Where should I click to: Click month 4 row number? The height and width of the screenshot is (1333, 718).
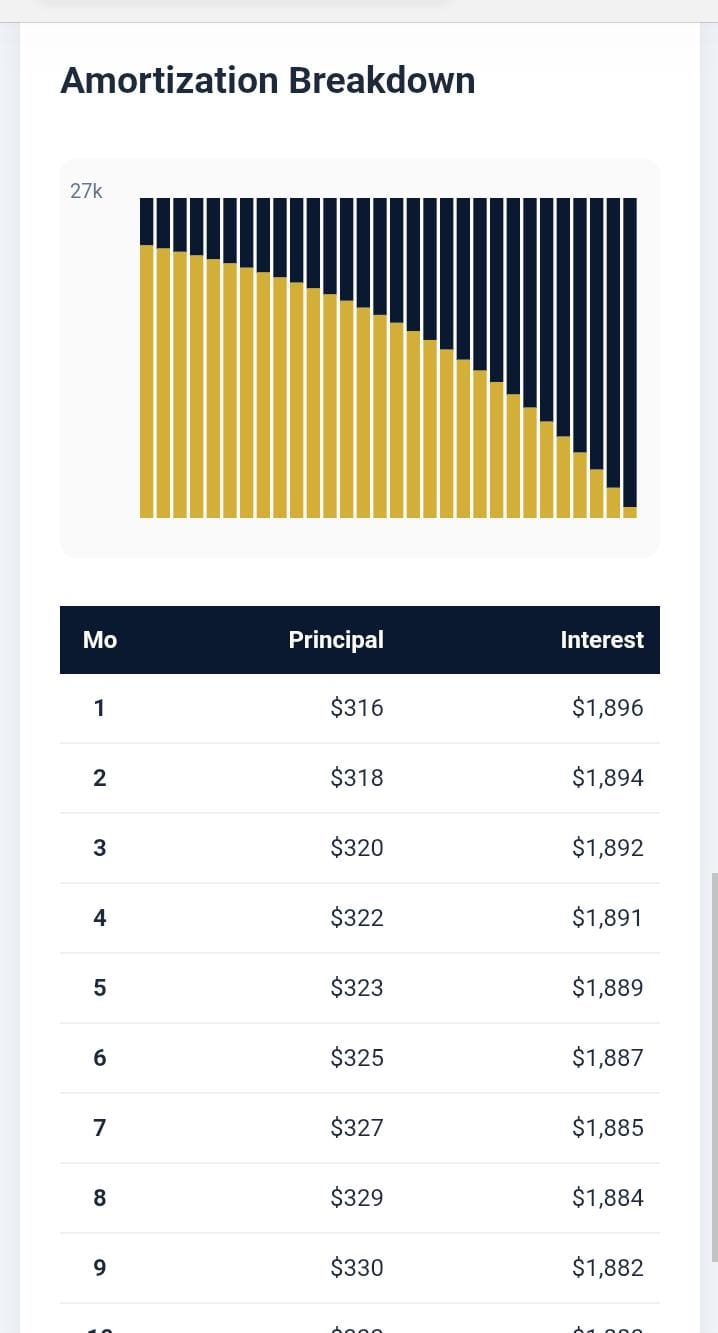click(99, 918)
